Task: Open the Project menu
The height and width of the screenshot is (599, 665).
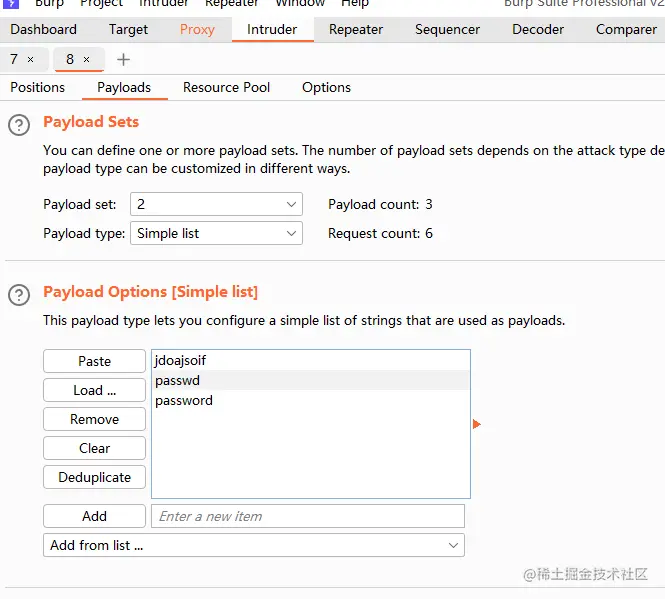Action: (101, 3)
